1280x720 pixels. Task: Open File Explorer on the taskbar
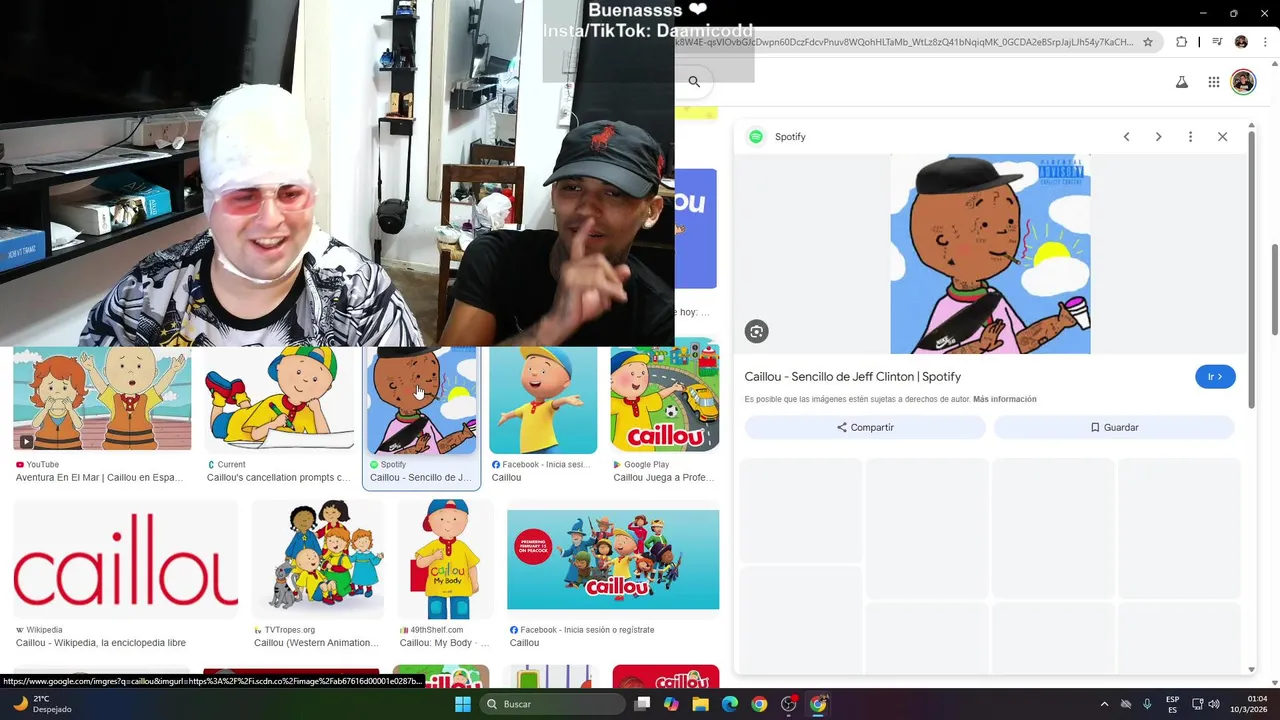pos(701,704)
